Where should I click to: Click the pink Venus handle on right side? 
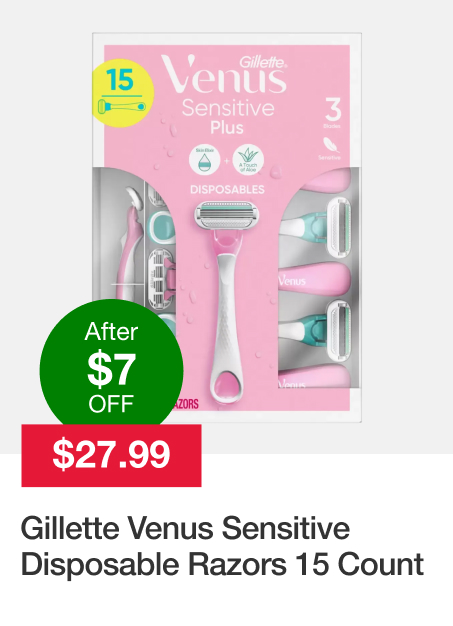click(315, 279)
